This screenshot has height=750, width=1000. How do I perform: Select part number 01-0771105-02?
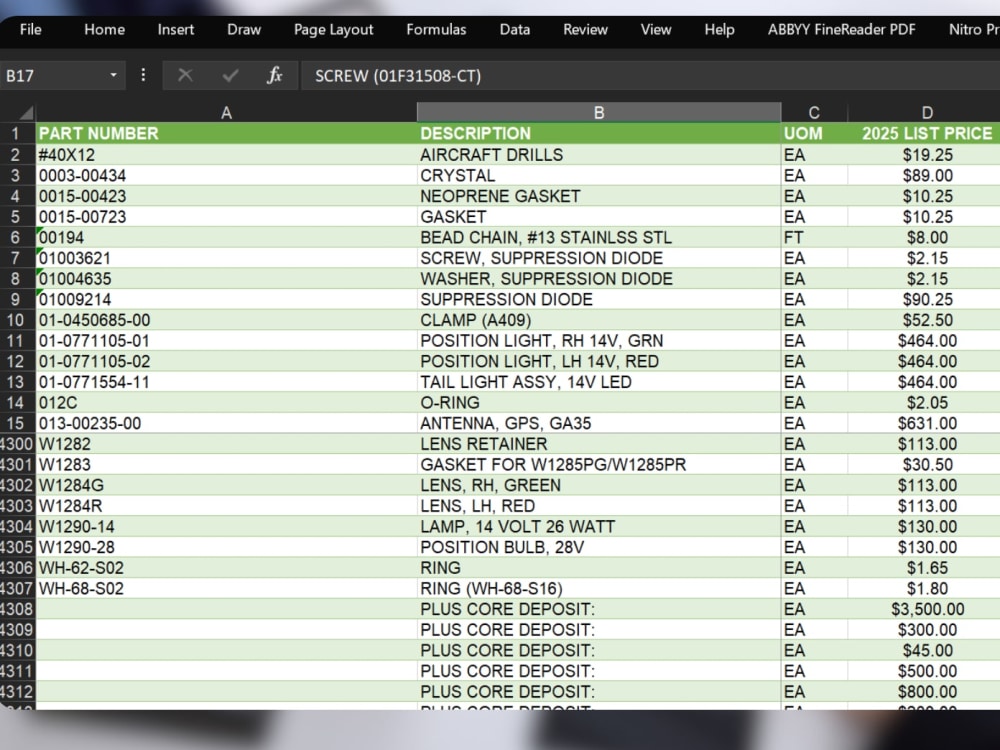[x=226, y=362]
